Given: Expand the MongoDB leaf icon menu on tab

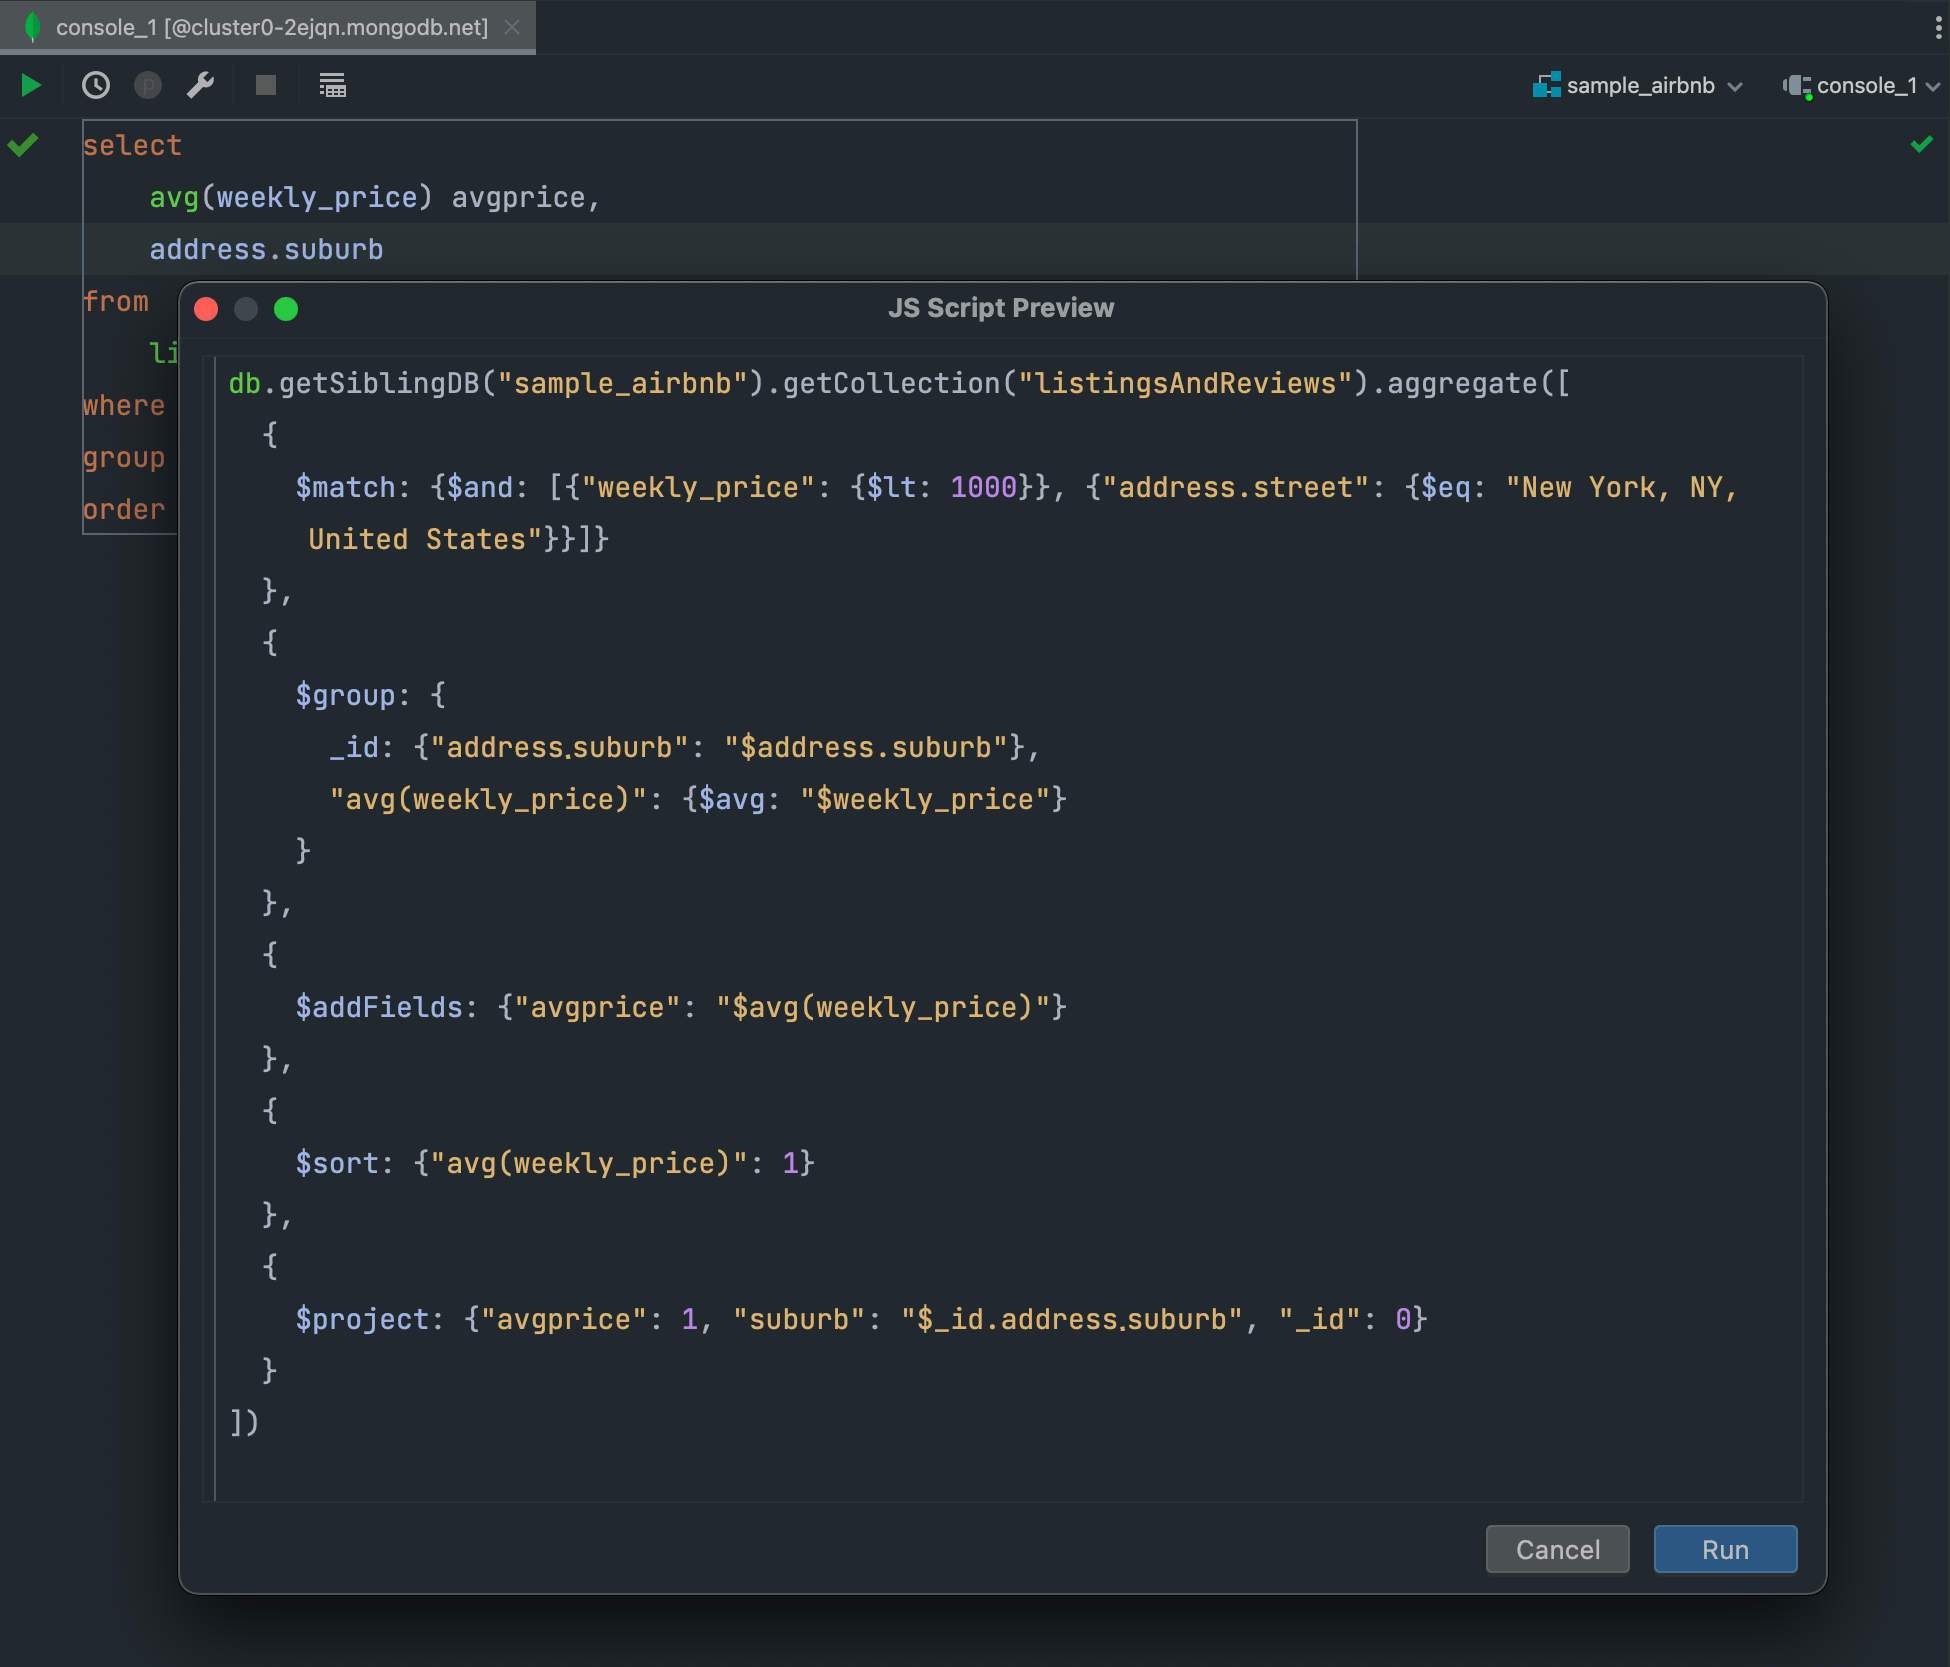Looking at the screenshot, I should coord(31,27).
